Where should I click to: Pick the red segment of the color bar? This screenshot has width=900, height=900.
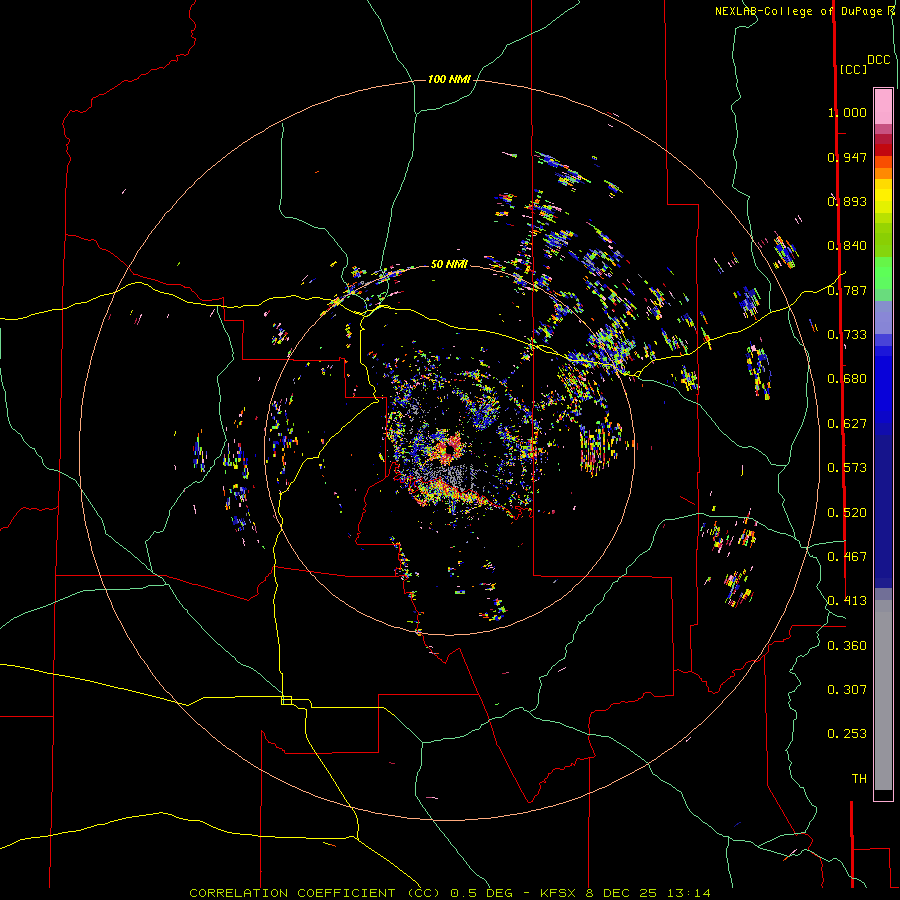coord(883,150)
